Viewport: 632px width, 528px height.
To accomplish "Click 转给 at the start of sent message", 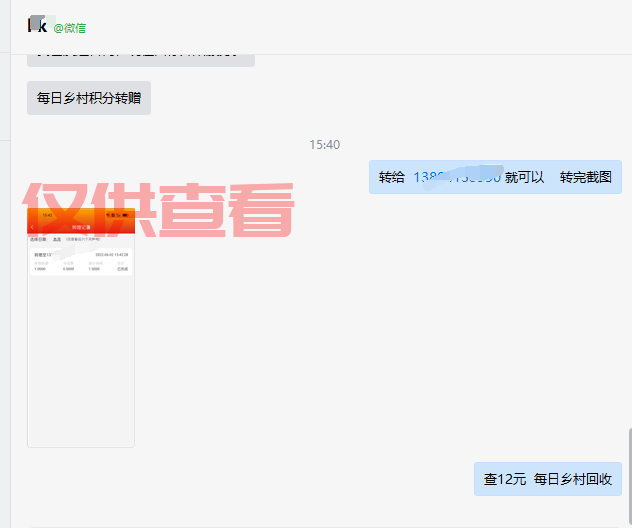I will pyautogui.click(x=392, y=177).
